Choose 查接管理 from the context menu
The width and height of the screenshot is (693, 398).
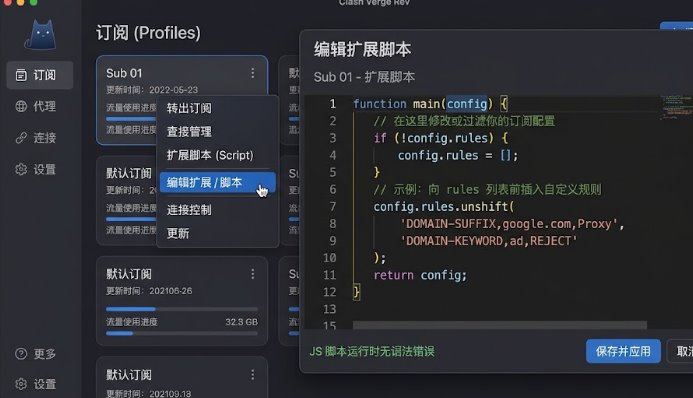pos(218,131)
